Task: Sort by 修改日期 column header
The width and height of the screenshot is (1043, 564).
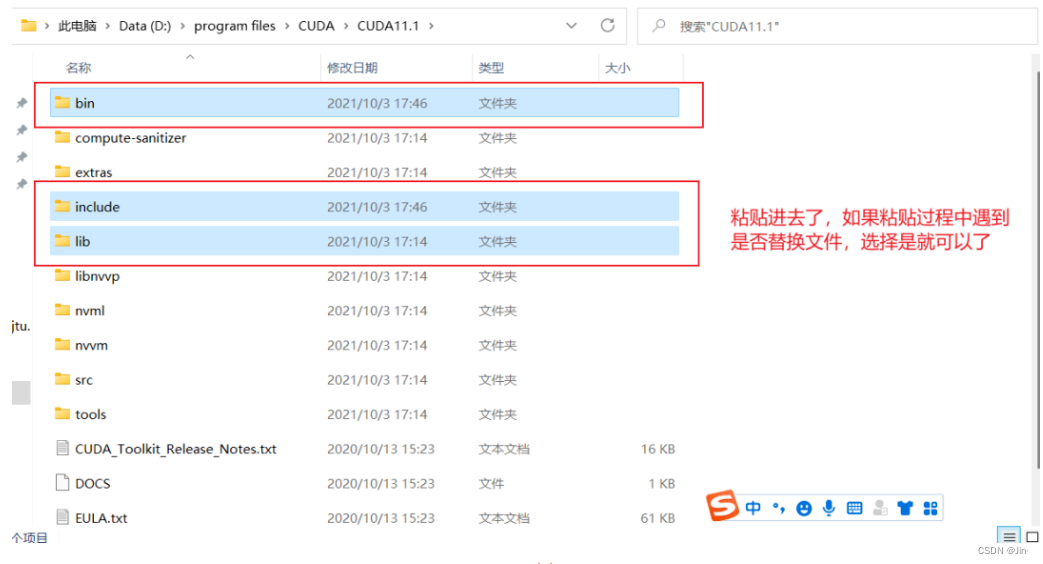Action: click(353, 67)
